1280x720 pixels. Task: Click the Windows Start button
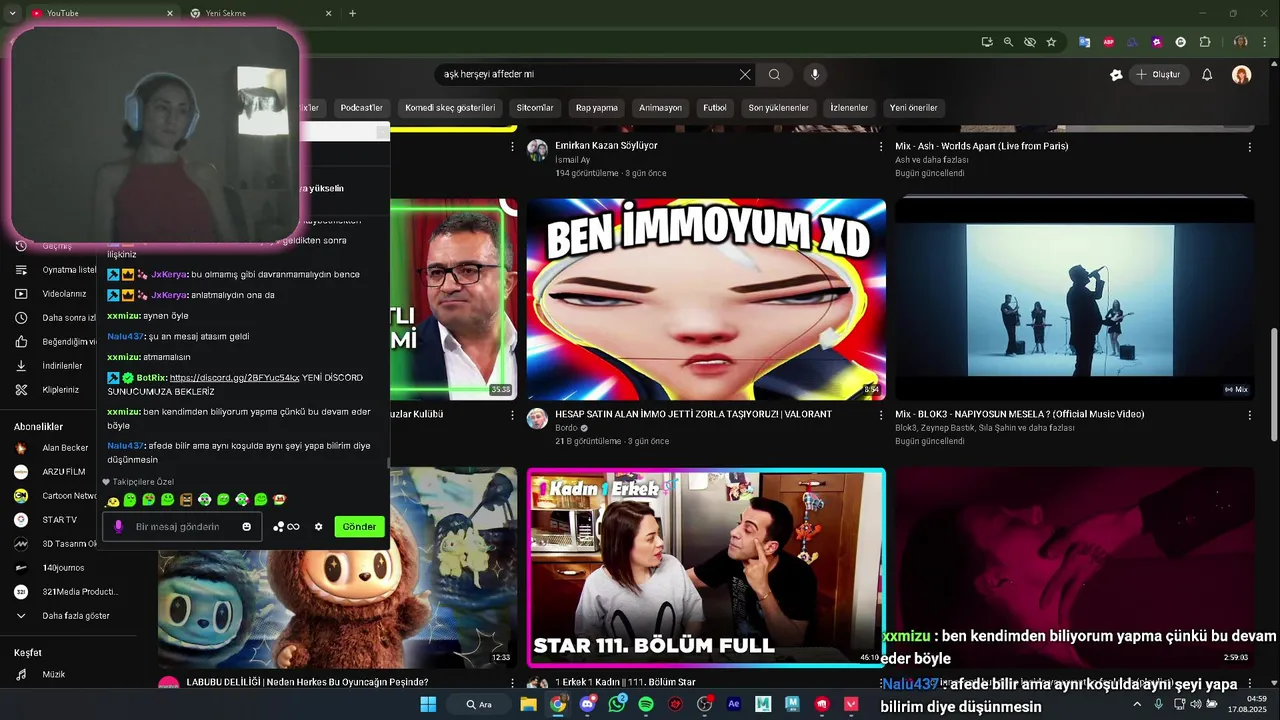[428, 704]
